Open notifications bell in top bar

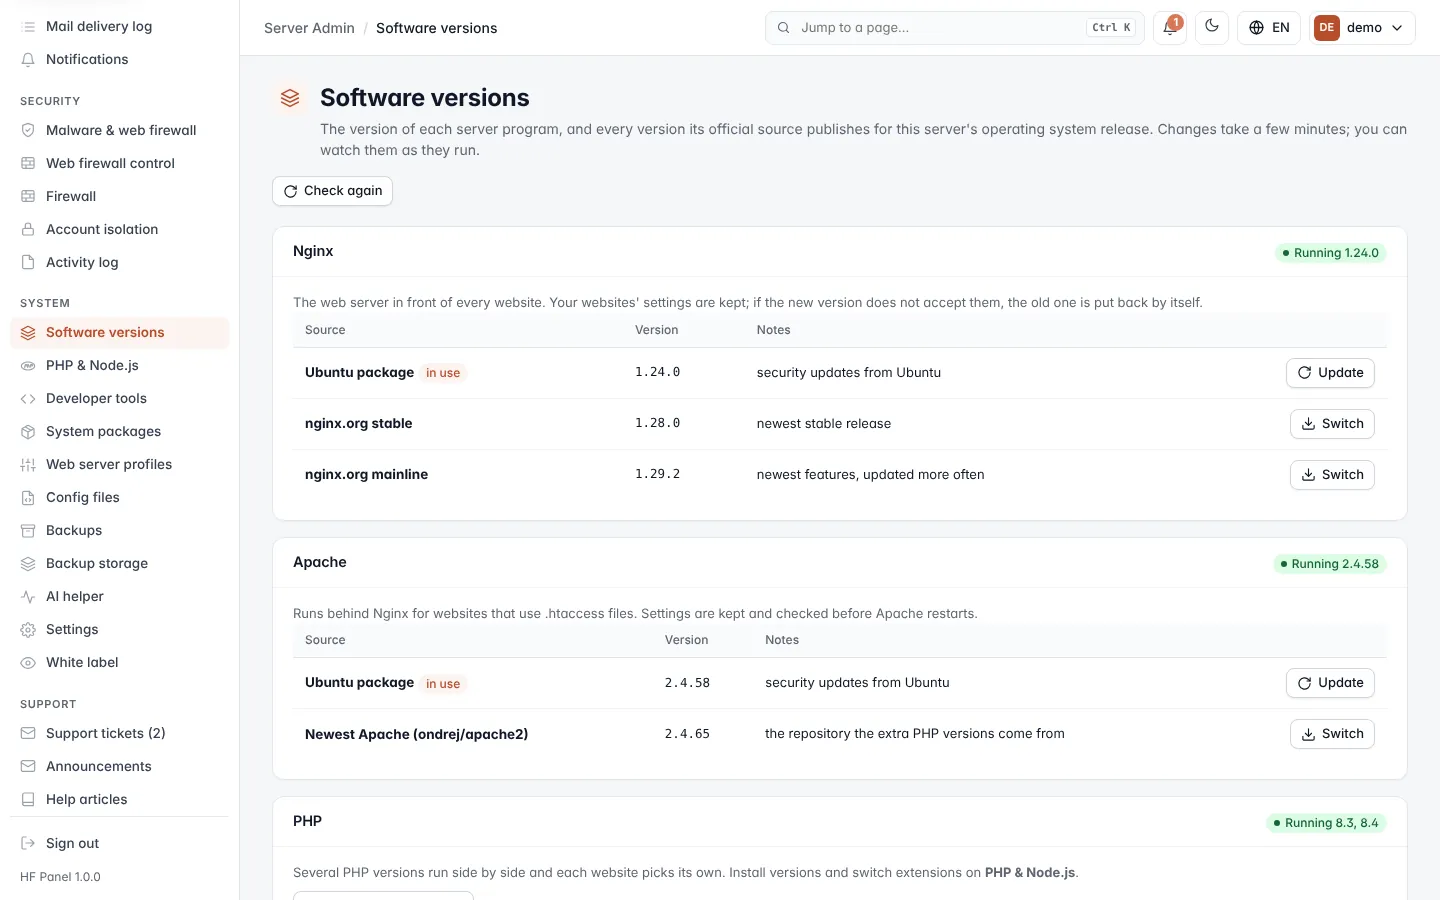1170,28
